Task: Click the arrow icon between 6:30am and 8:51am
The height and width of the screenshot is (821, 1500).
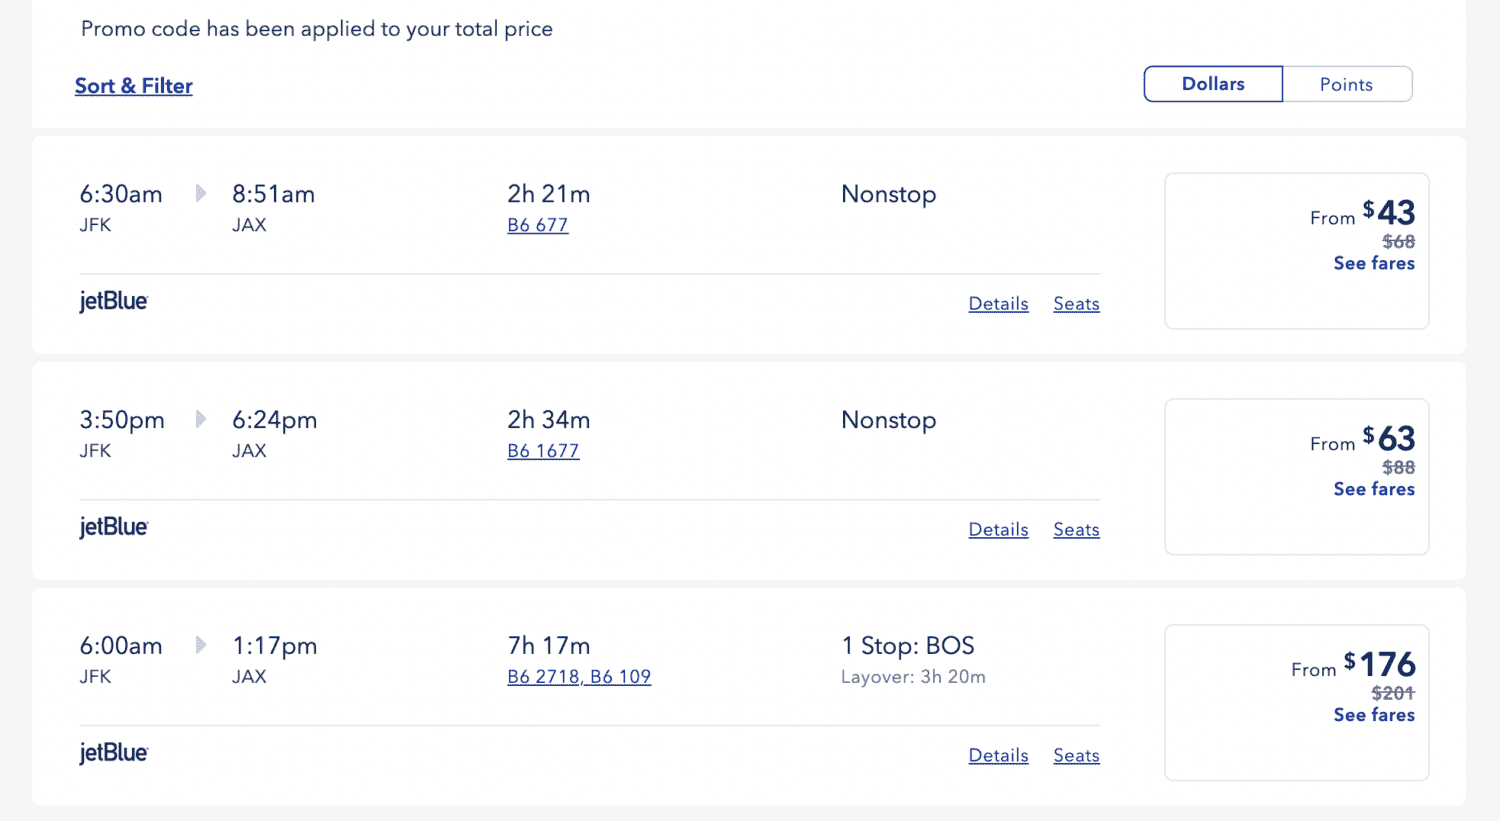Action: pos(200,195)
